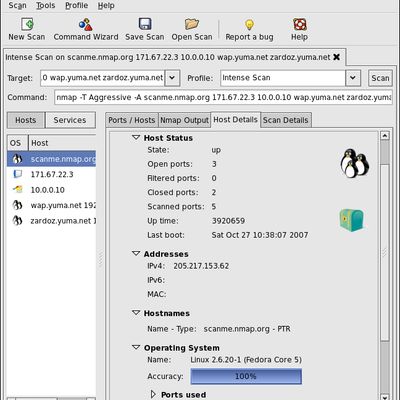The height and width of the screenshot is (400, 400).
Task: Click in the Command input field
Action: 223,97
